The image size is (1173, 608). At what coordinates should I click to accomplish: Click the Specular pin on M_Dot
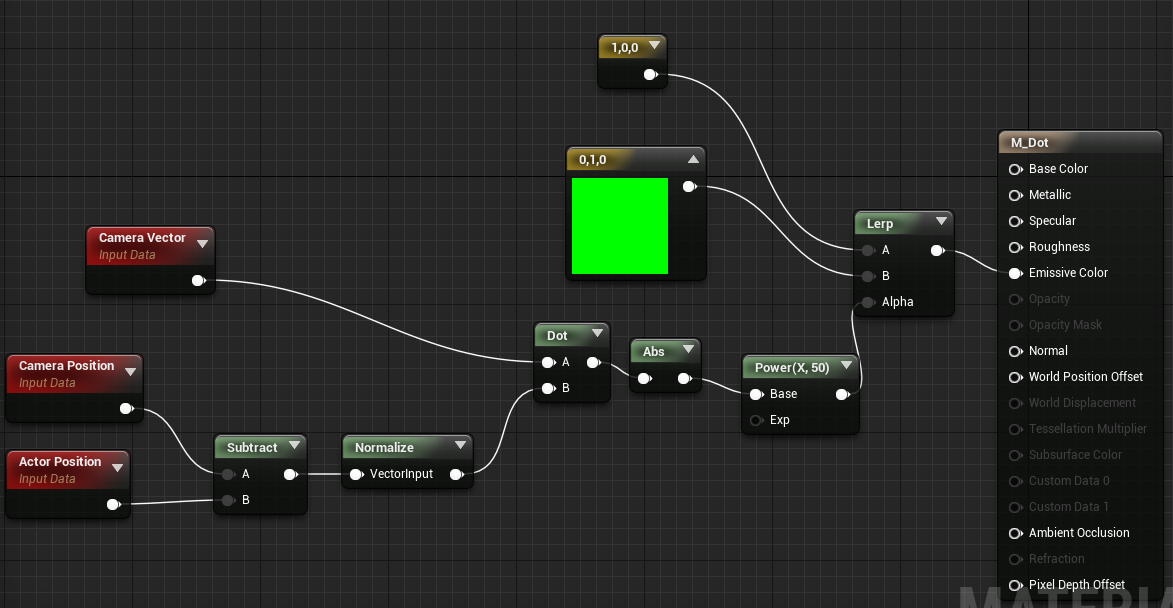[1016, 221]
